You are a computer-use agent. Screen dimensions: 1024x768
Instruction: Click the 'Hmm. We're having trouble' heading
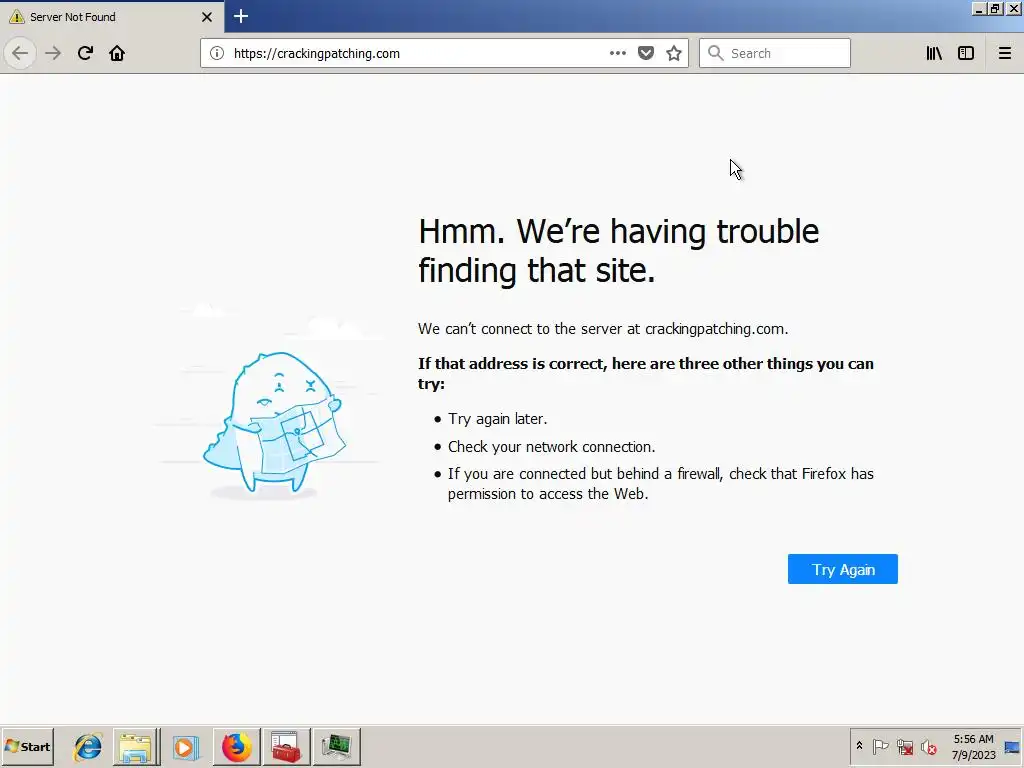click(x=618, y=251)
